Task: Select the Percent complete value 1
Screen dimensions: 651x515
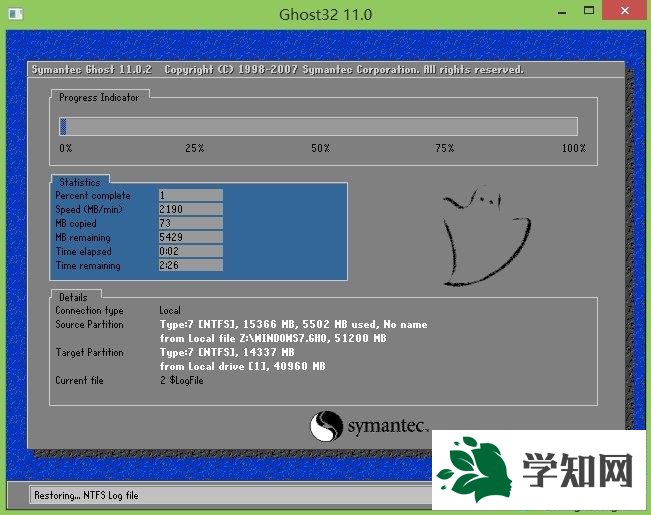Action: (x=191, y=195)
